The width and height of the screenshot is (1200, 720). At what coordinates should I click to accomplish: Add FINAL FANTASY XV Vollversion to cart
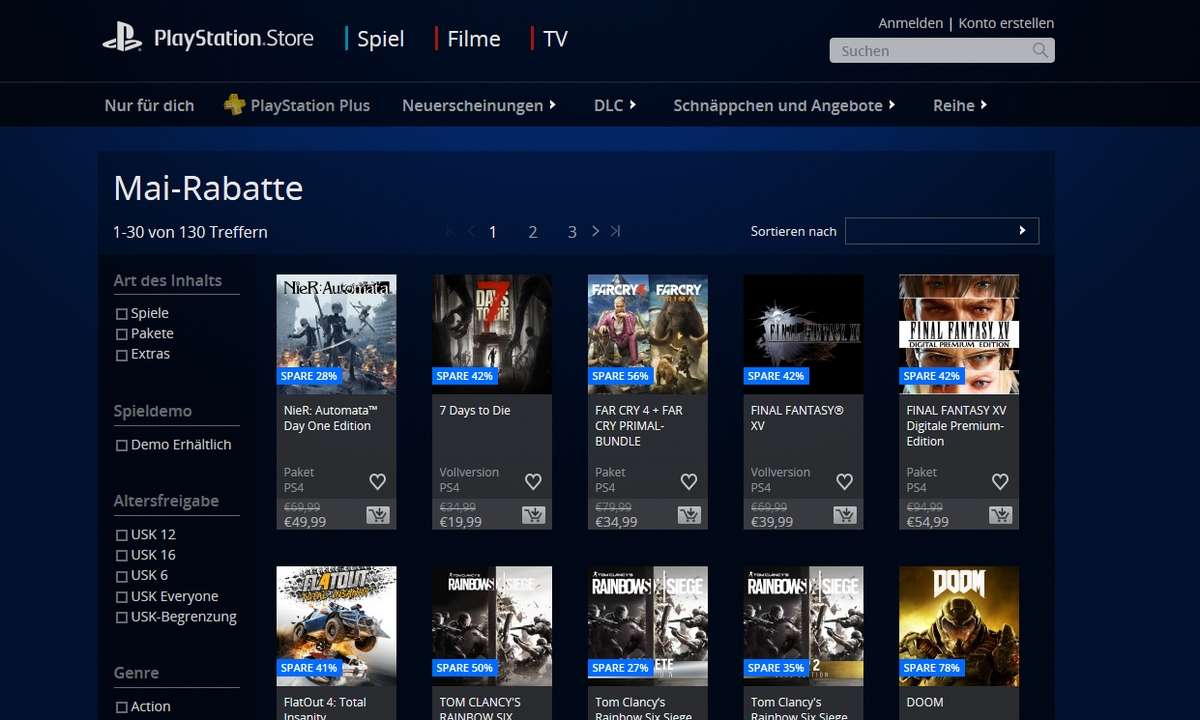(x=845, y=515)
